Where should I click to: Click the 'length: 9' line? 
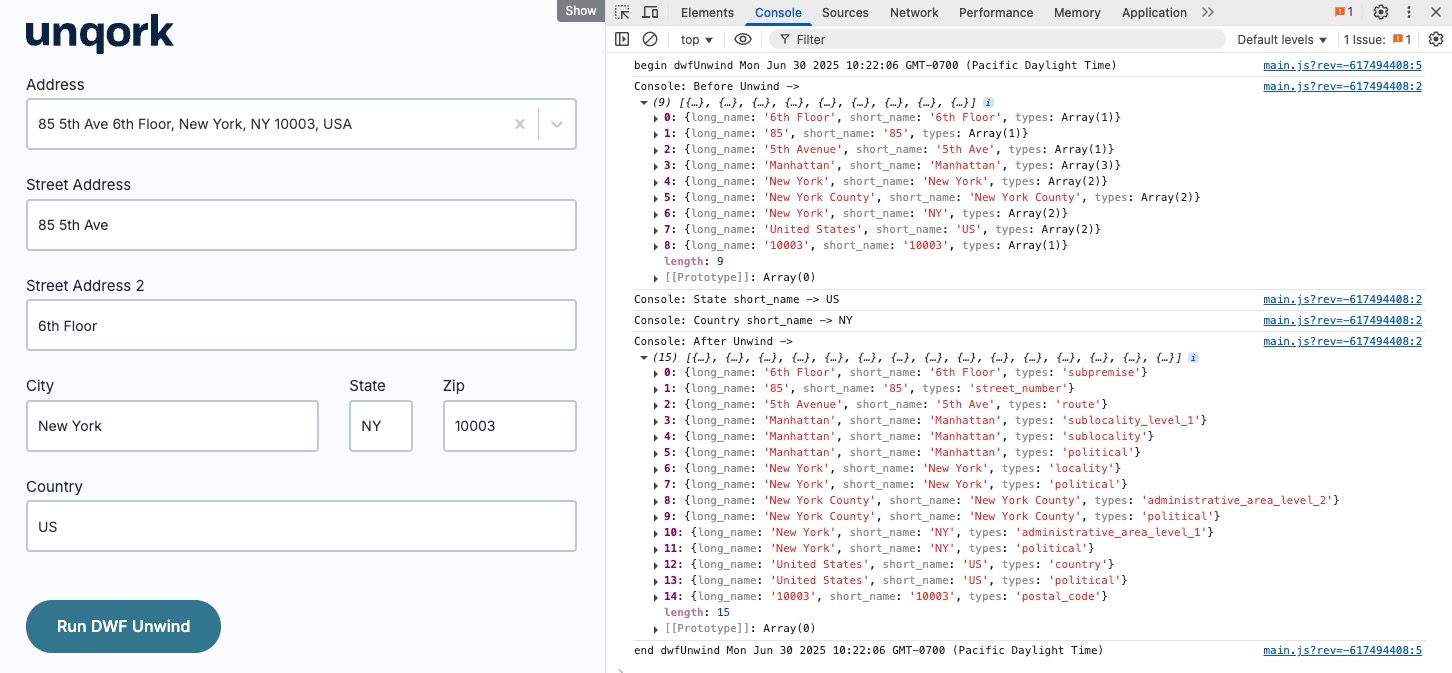pos(694,261)
